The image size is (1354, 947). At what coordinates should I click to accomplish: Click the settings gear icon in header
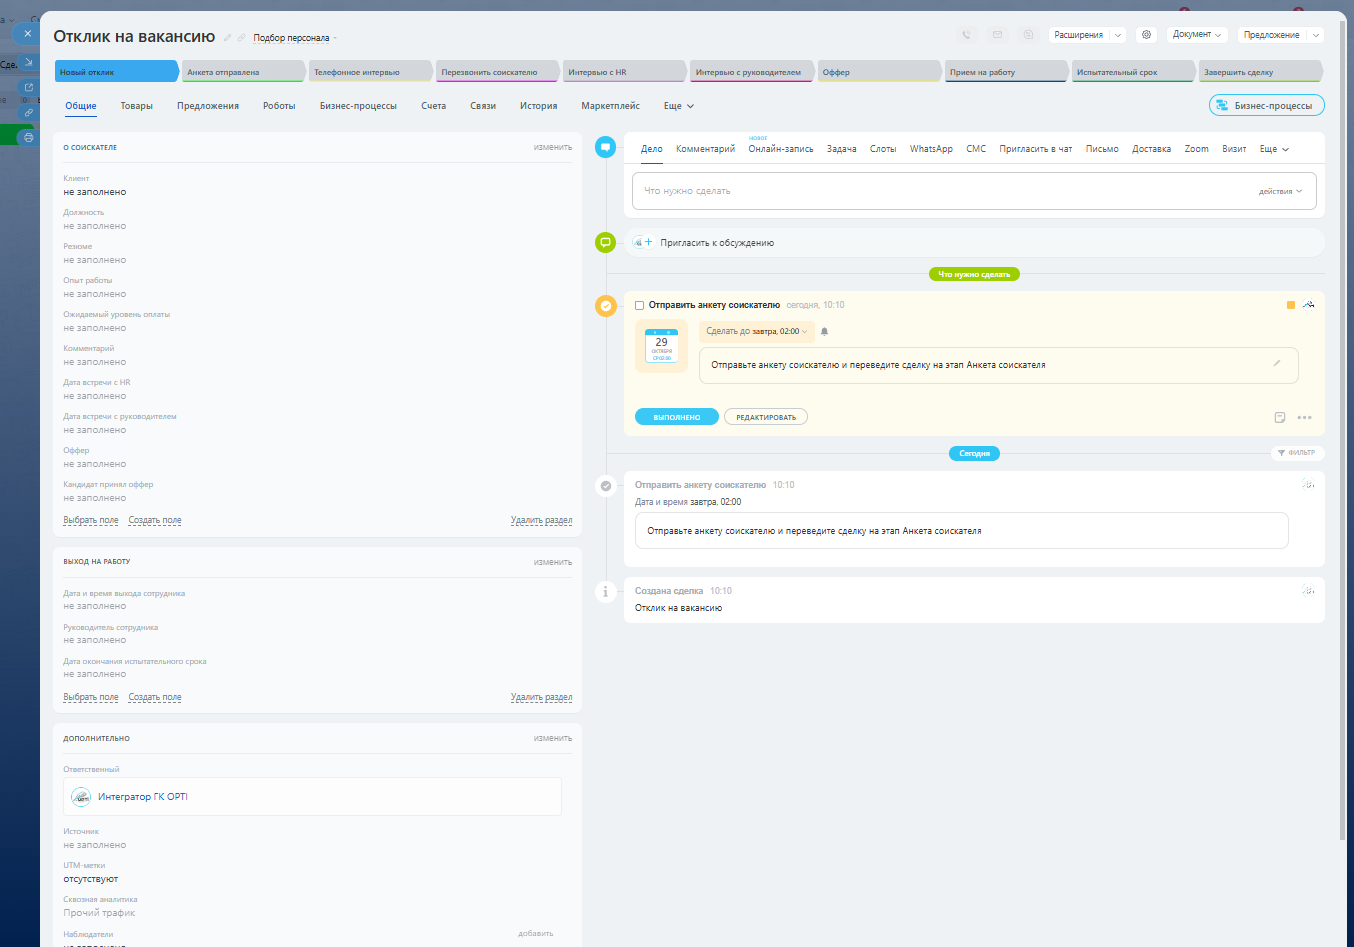coord(1146,35)
